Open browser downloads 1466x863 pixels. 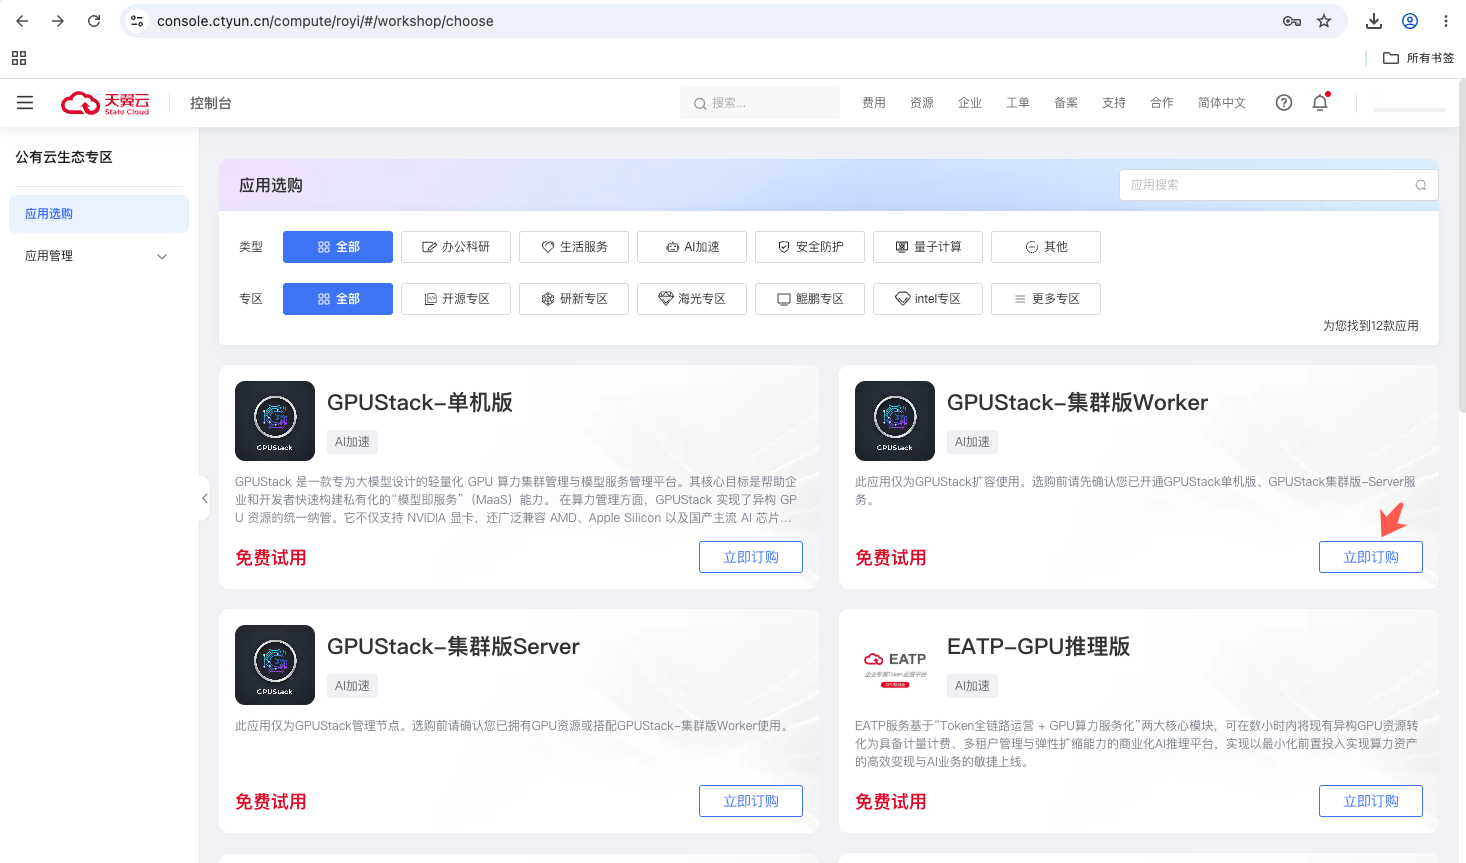1374,21
